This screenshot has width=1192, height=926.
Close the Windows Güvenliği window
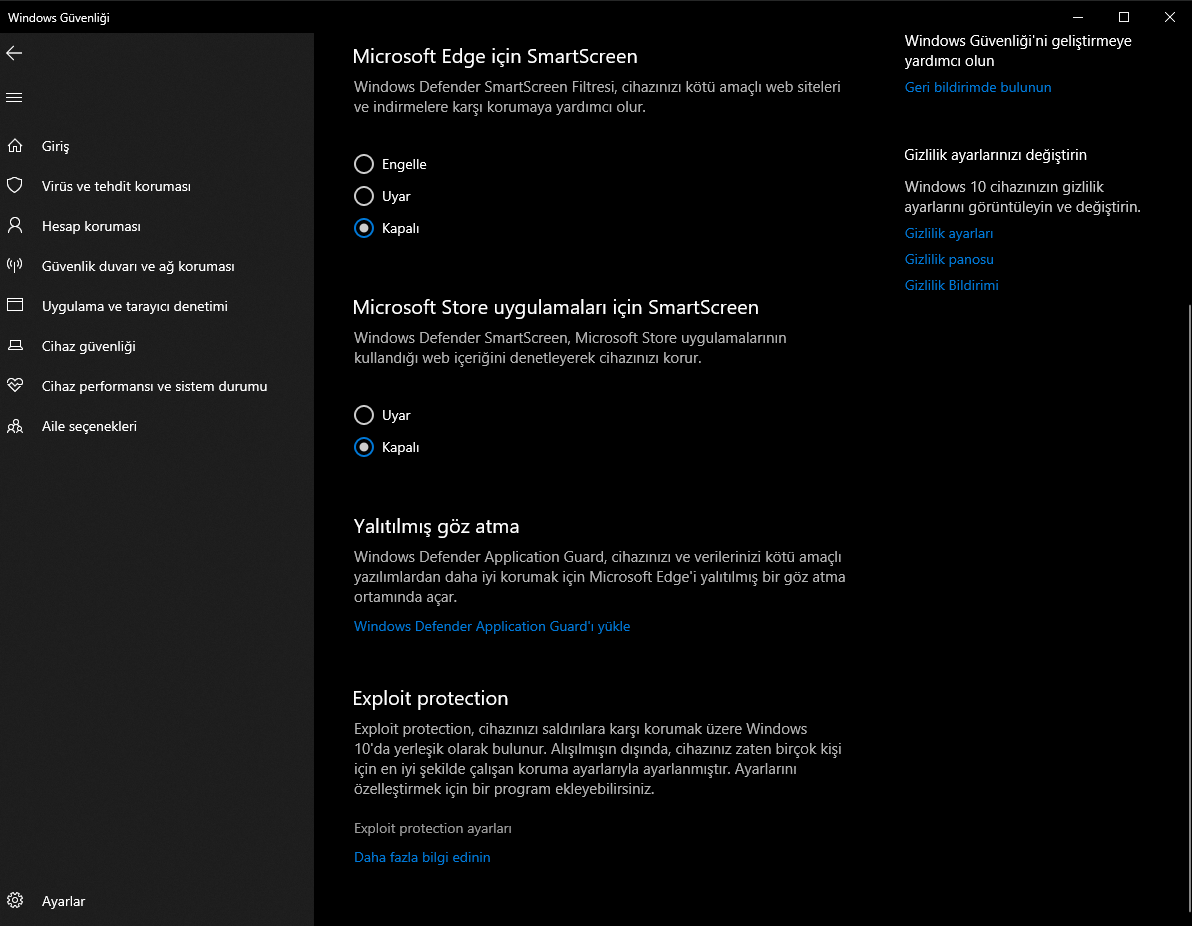(x=1169, y=17)
